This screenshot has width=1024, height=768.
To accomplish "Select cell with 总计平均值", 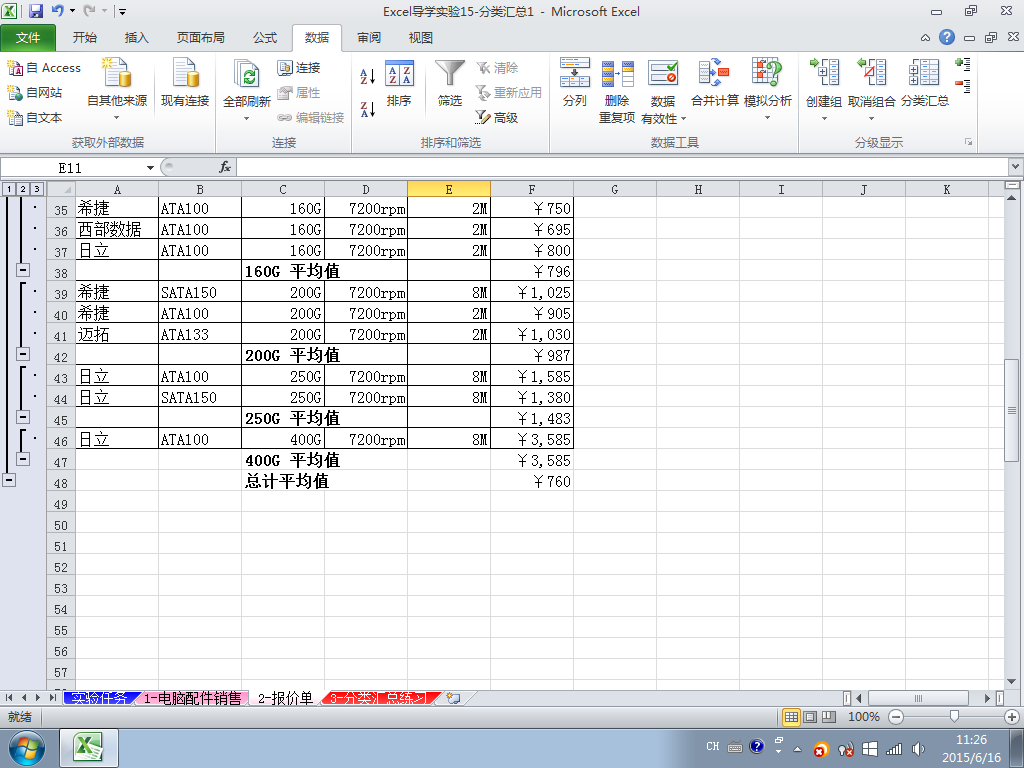I will pos(283,481).
